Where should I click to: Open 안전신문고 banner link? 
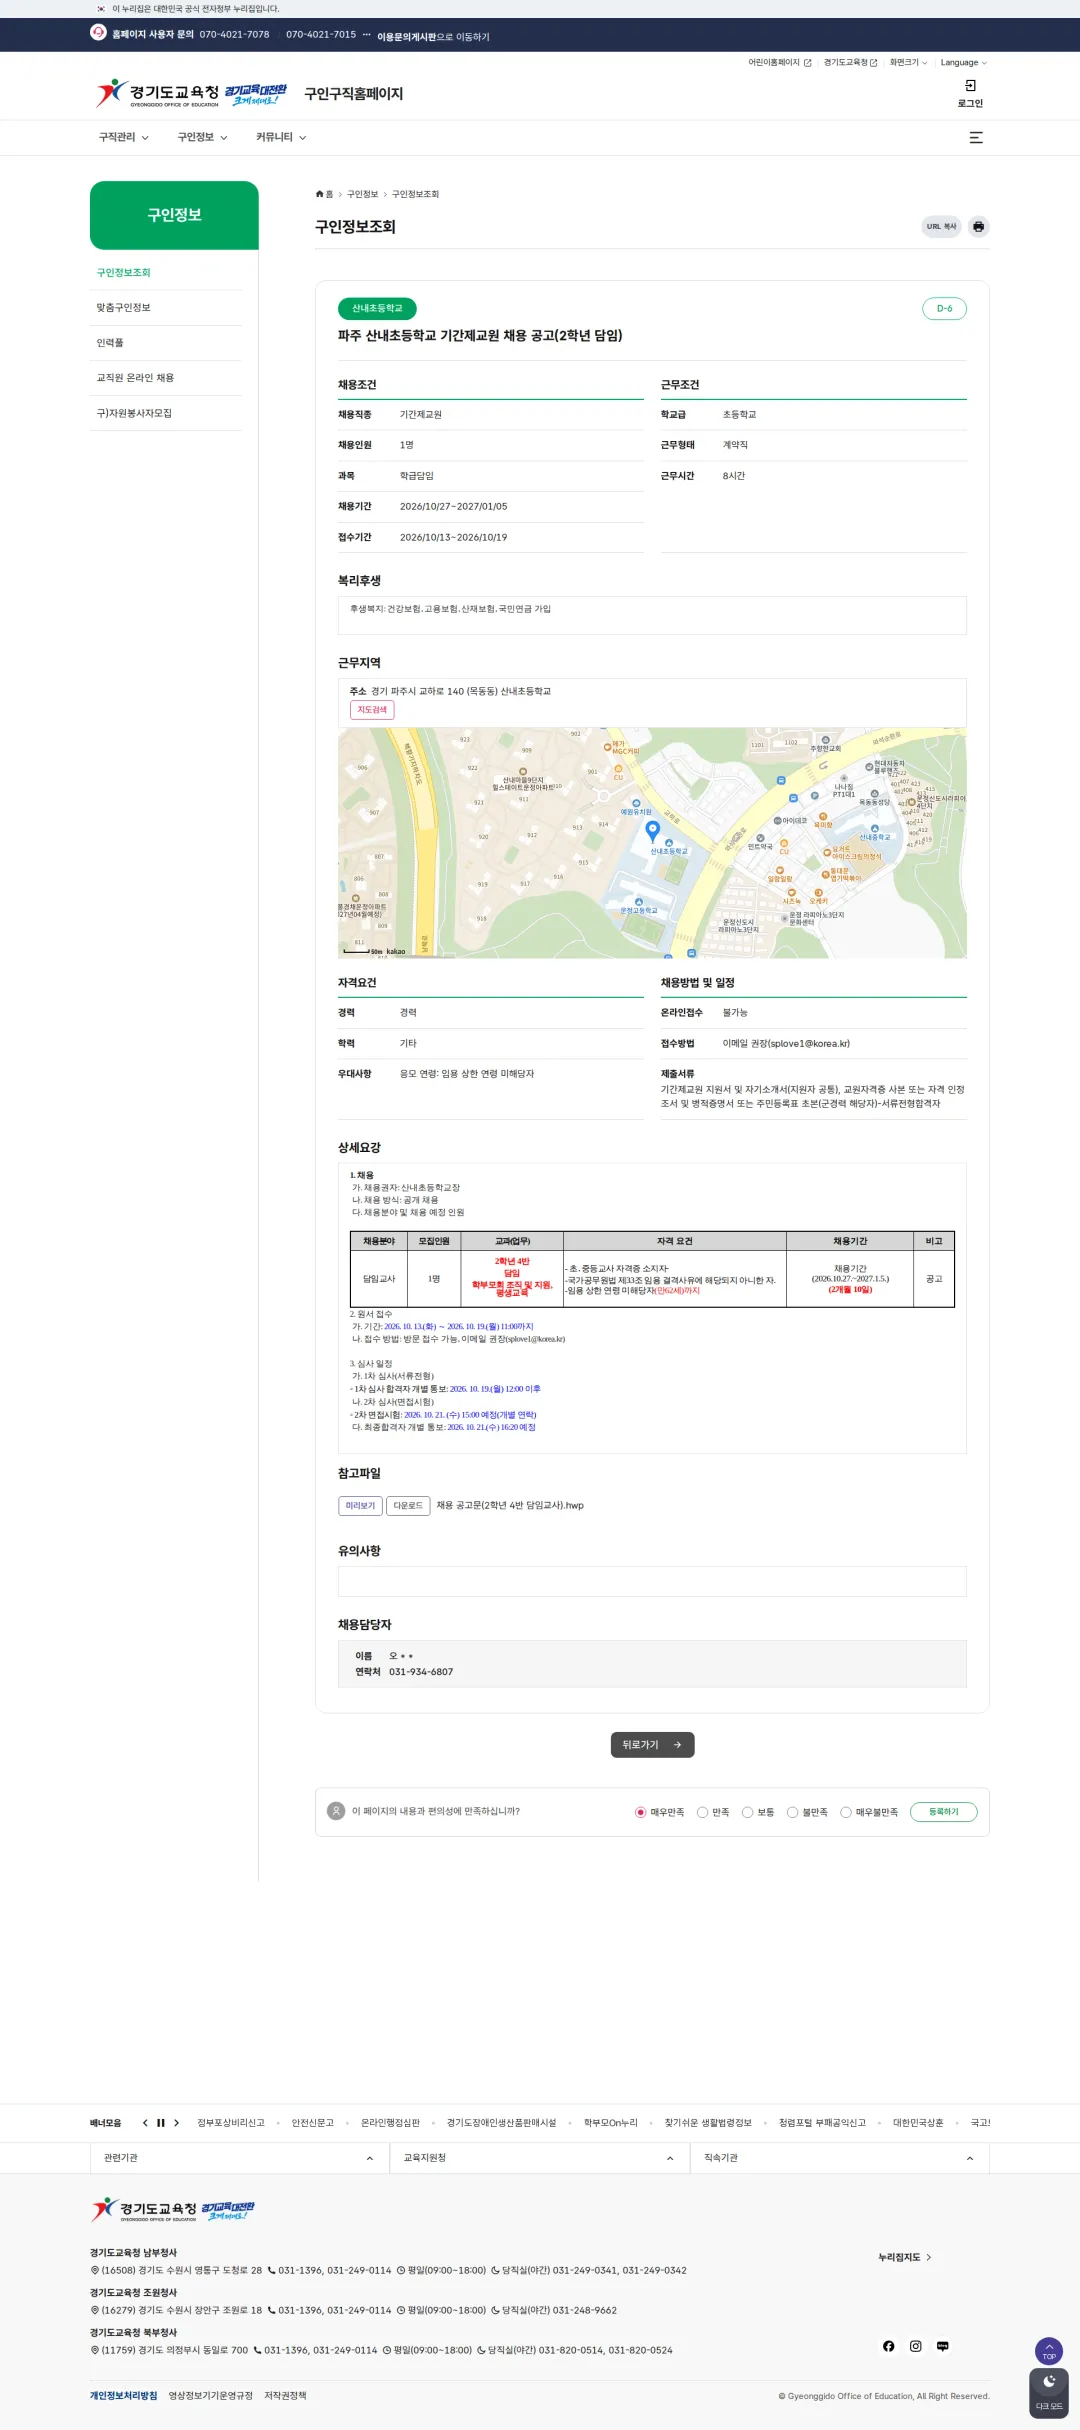tap(312, 2123)
